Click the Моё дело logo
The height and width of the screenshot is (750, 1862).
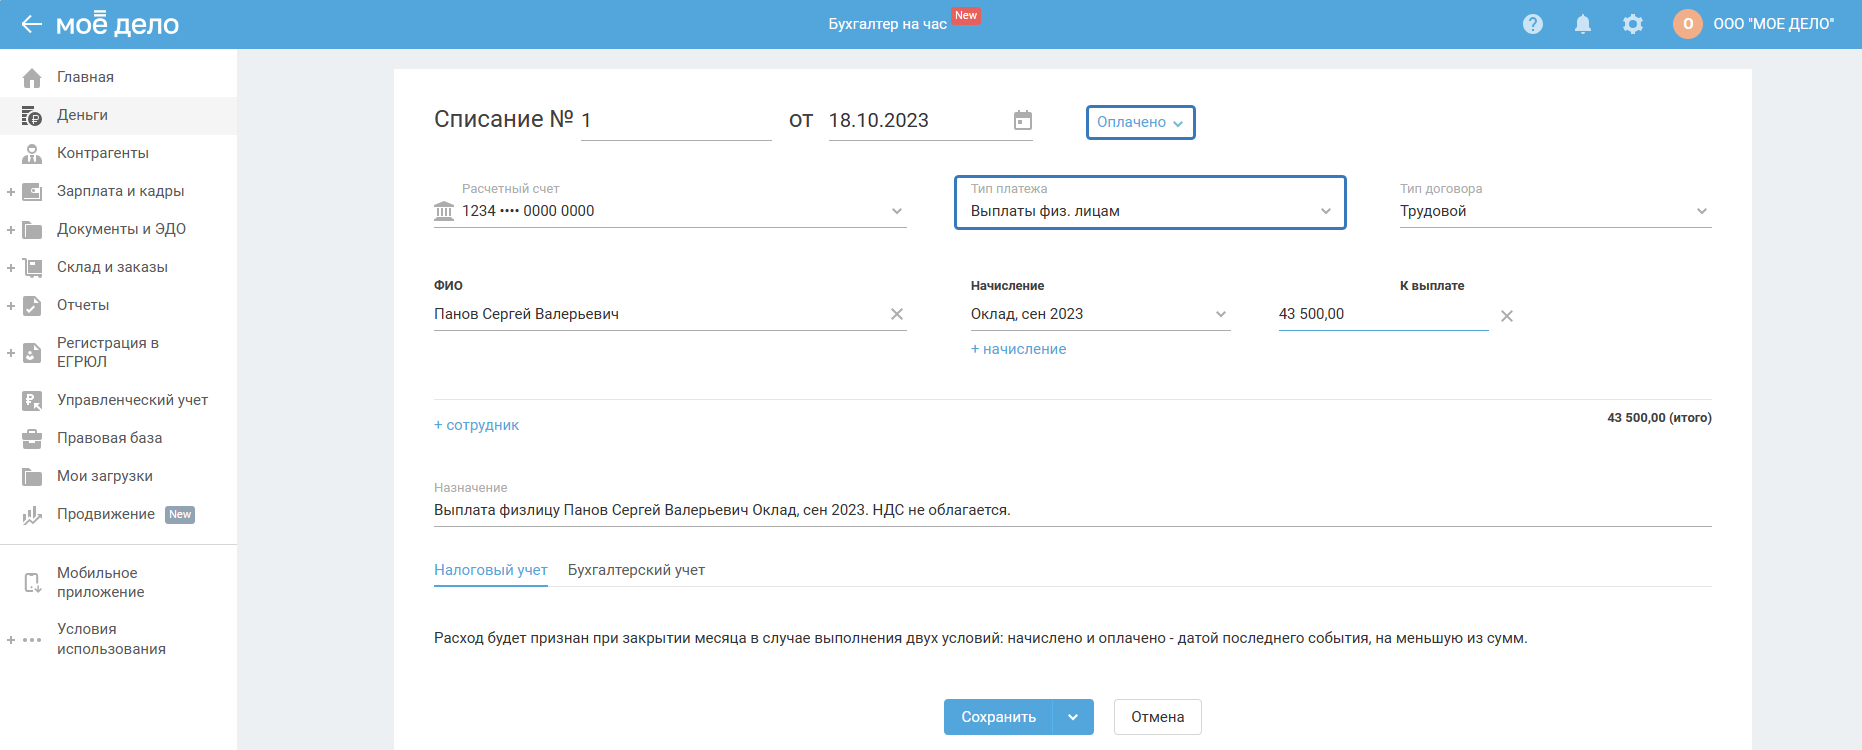coord(117,24)
